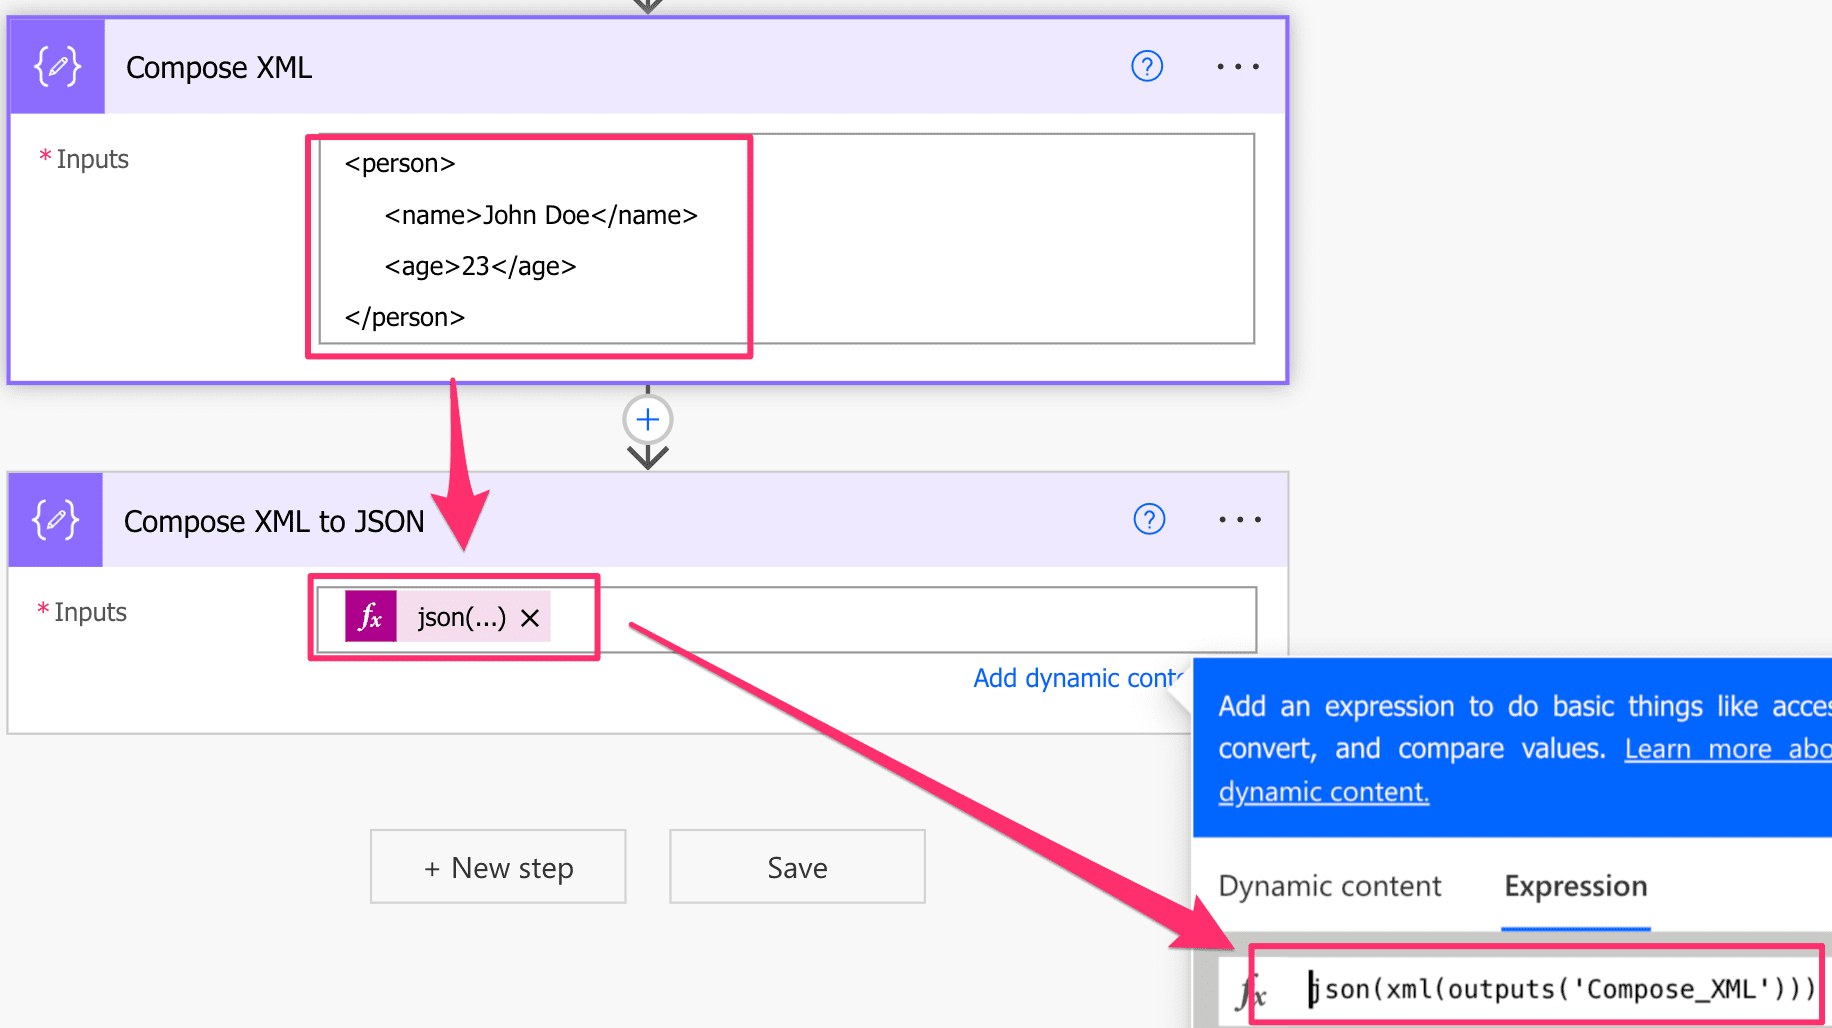Edit the json(xml(outputs)) expression text

1560,989
